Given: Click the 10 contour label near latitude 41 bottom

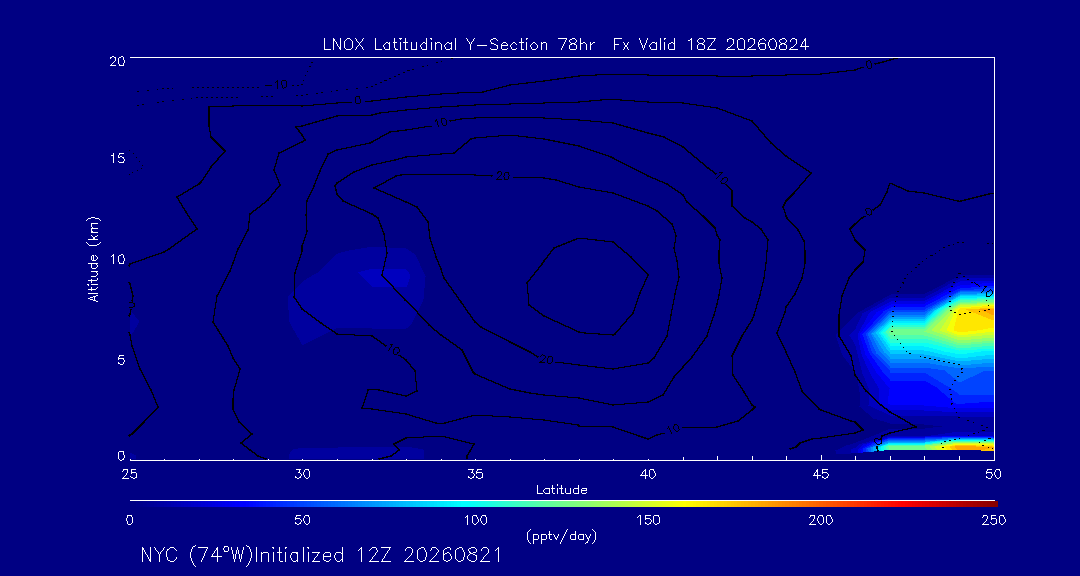Looking at the screenshot, I should tap(672, 429).
